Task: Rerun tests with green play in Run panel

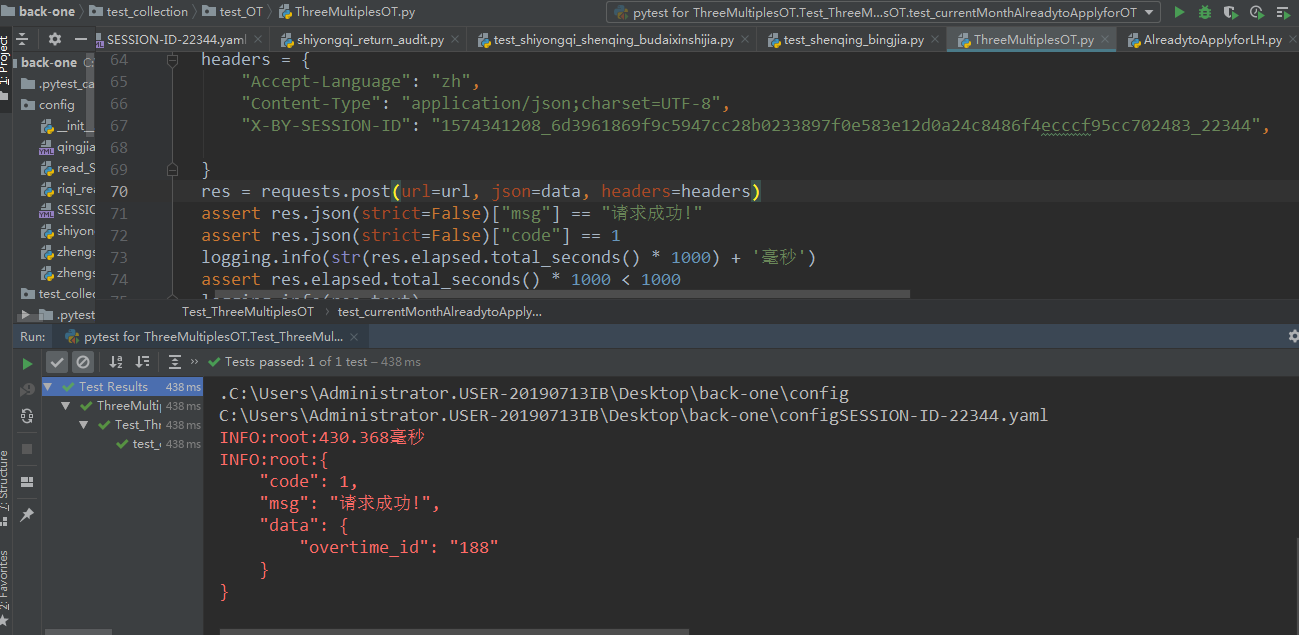Action: [x=27, y=362]
